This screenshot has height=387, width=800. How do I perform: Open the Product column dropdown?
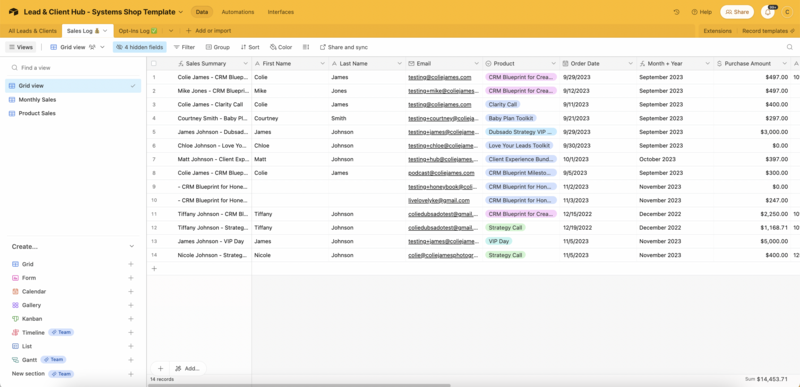pyautogui.click(x=553, y=64)
